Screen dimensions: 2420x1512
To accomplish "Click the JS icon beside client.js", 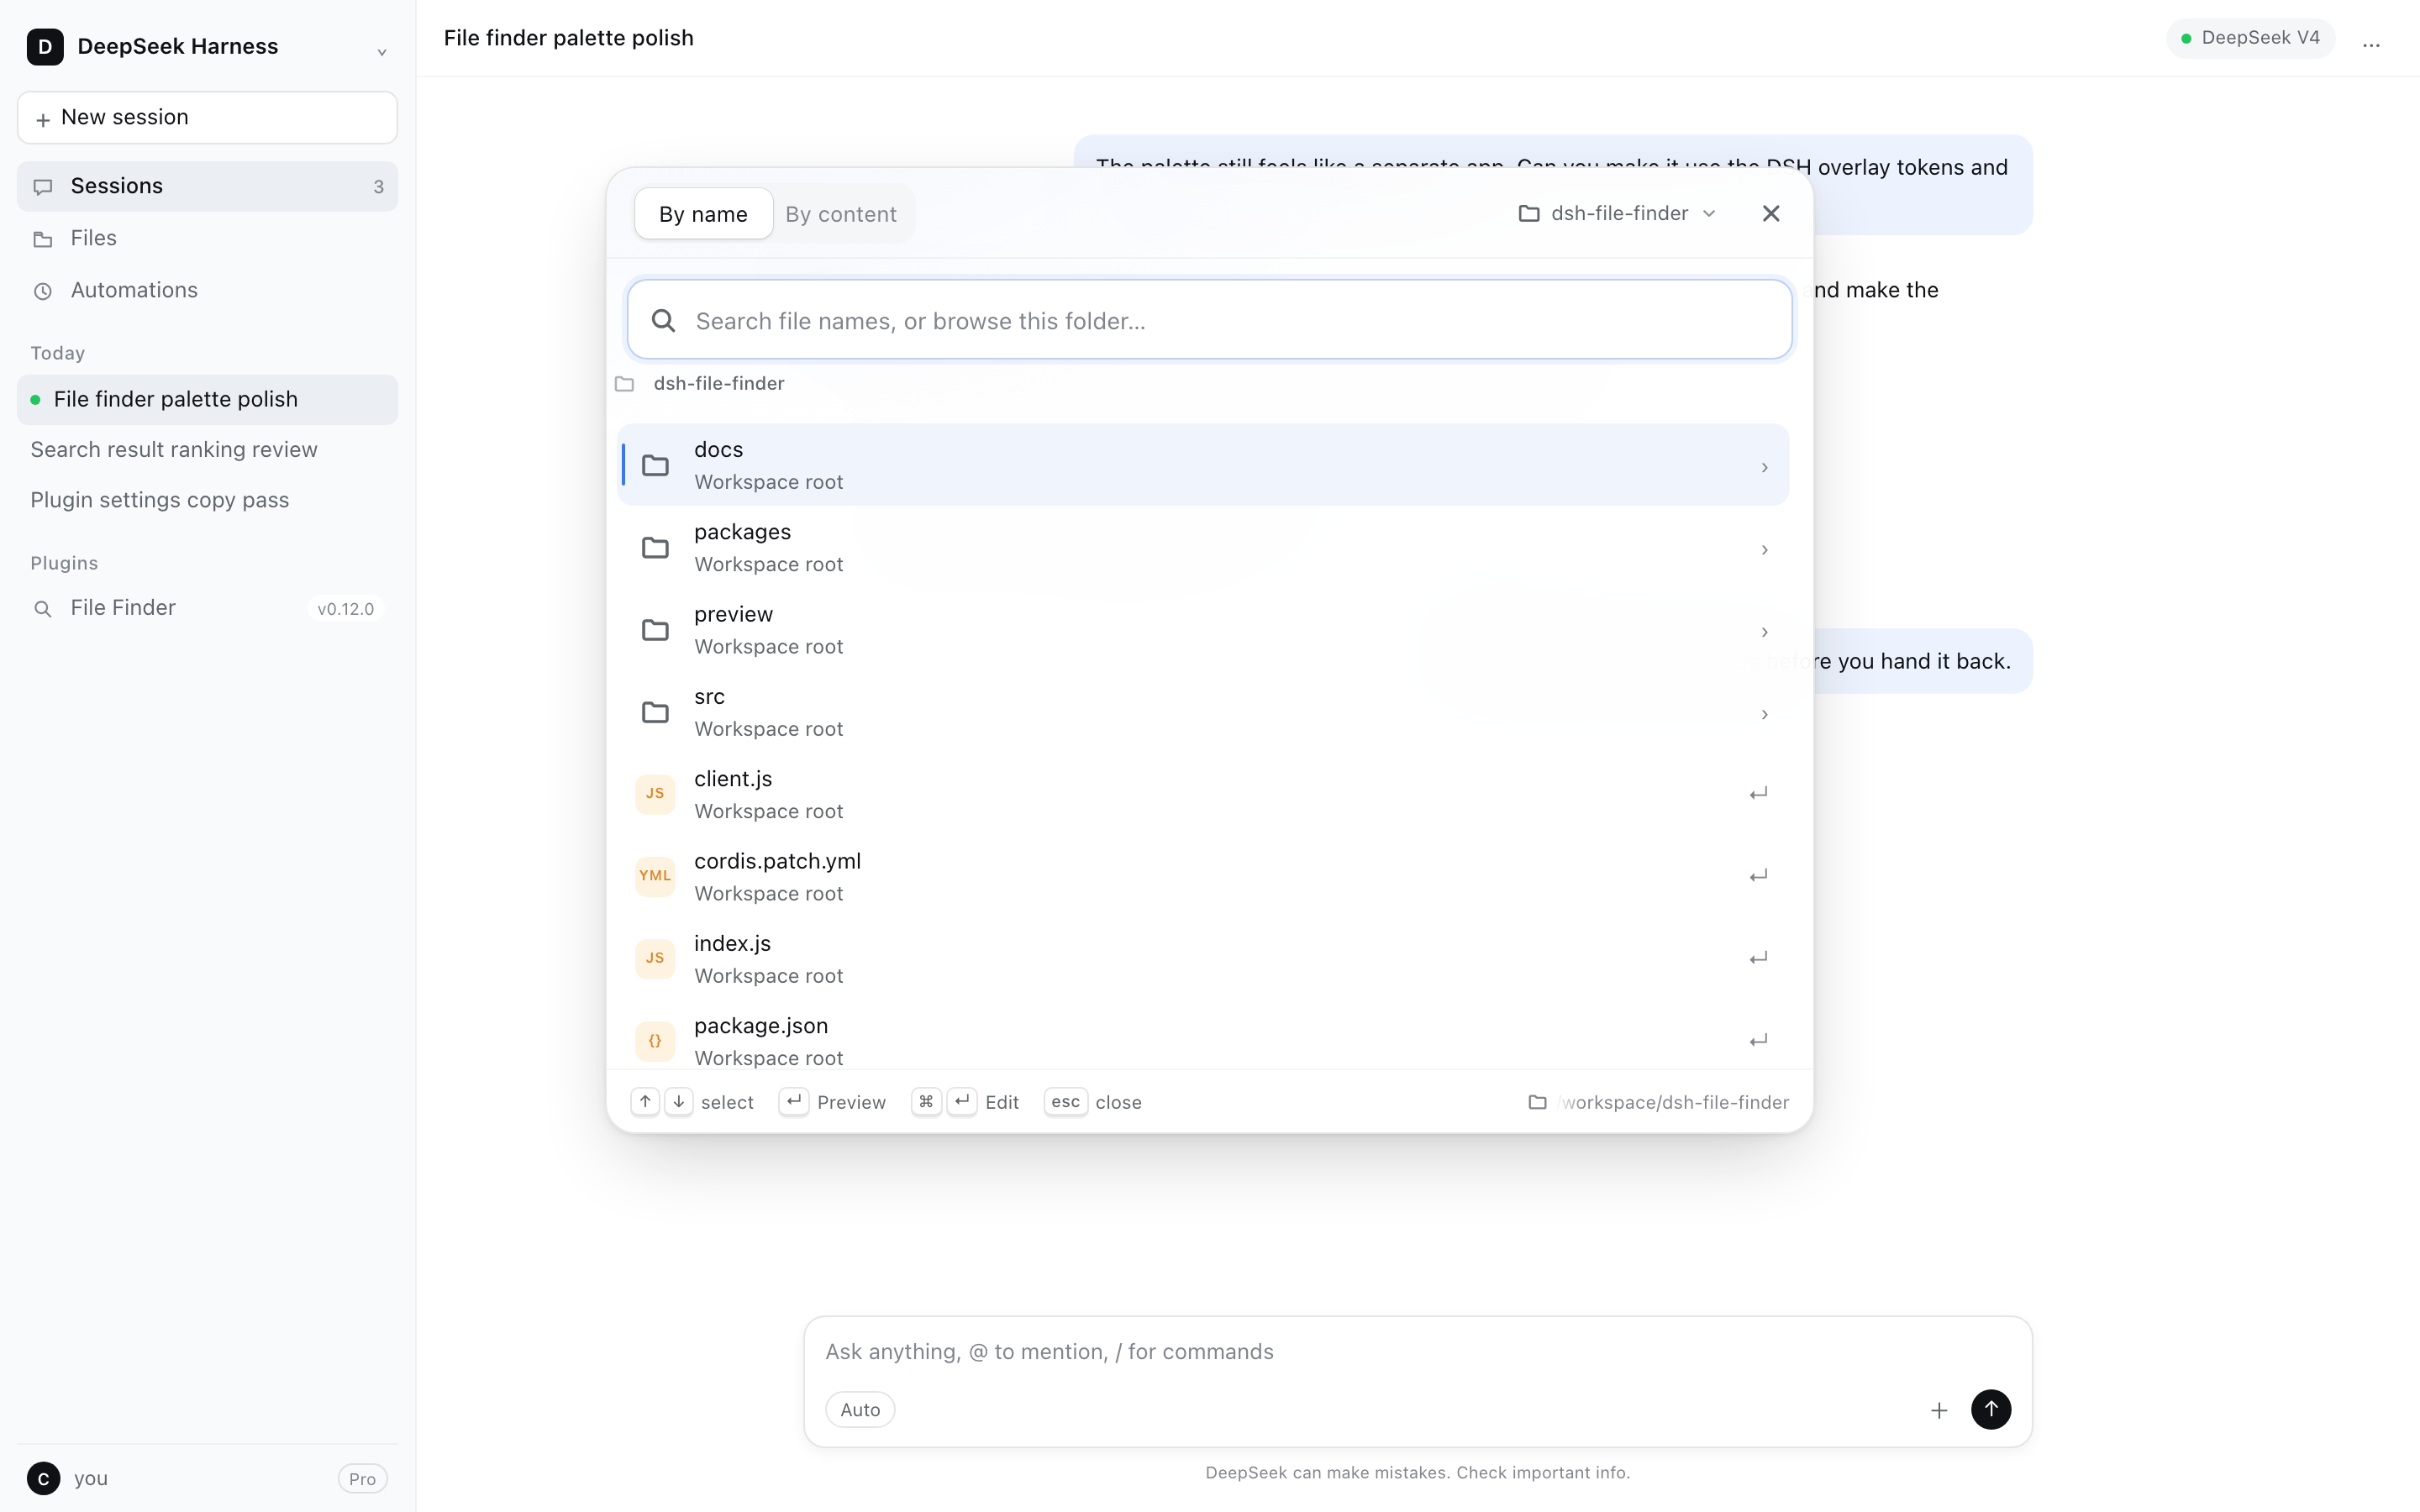I will tap(655, 794).
